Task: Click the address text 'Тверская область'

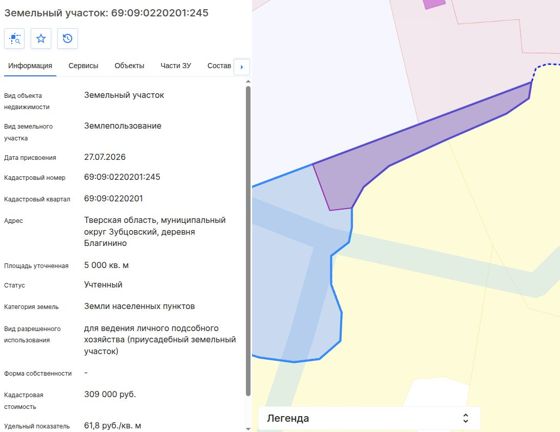Action: coord(120,220)
